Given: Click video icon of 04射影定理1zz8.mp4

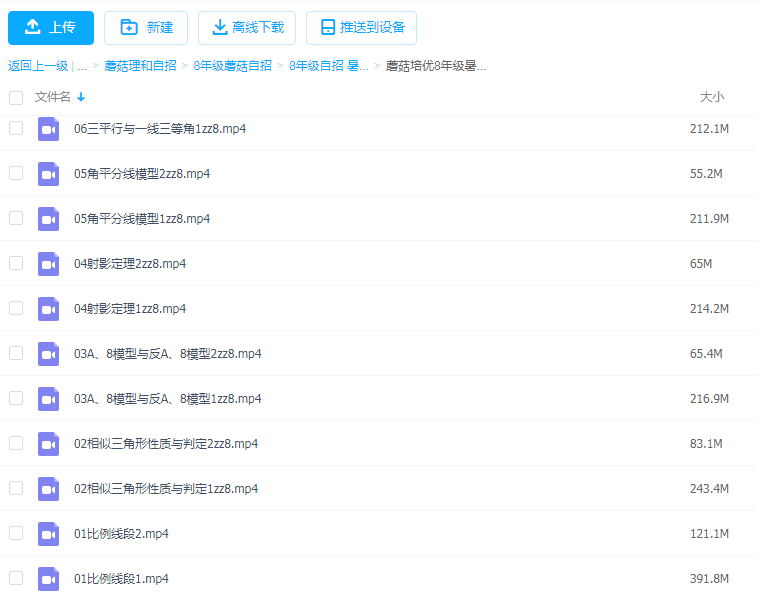Looking at the screenshot, I should click(49, 309).
